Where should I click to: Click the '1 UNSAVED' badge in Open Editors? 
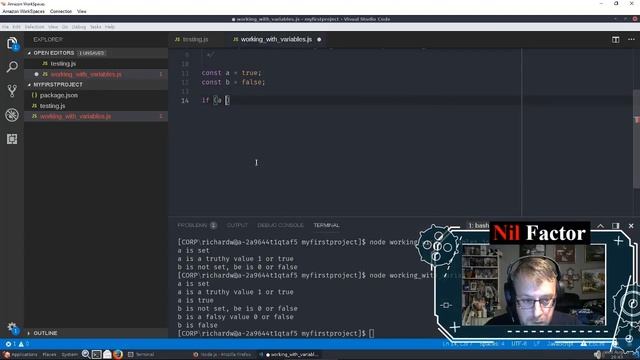pos(91,53)
